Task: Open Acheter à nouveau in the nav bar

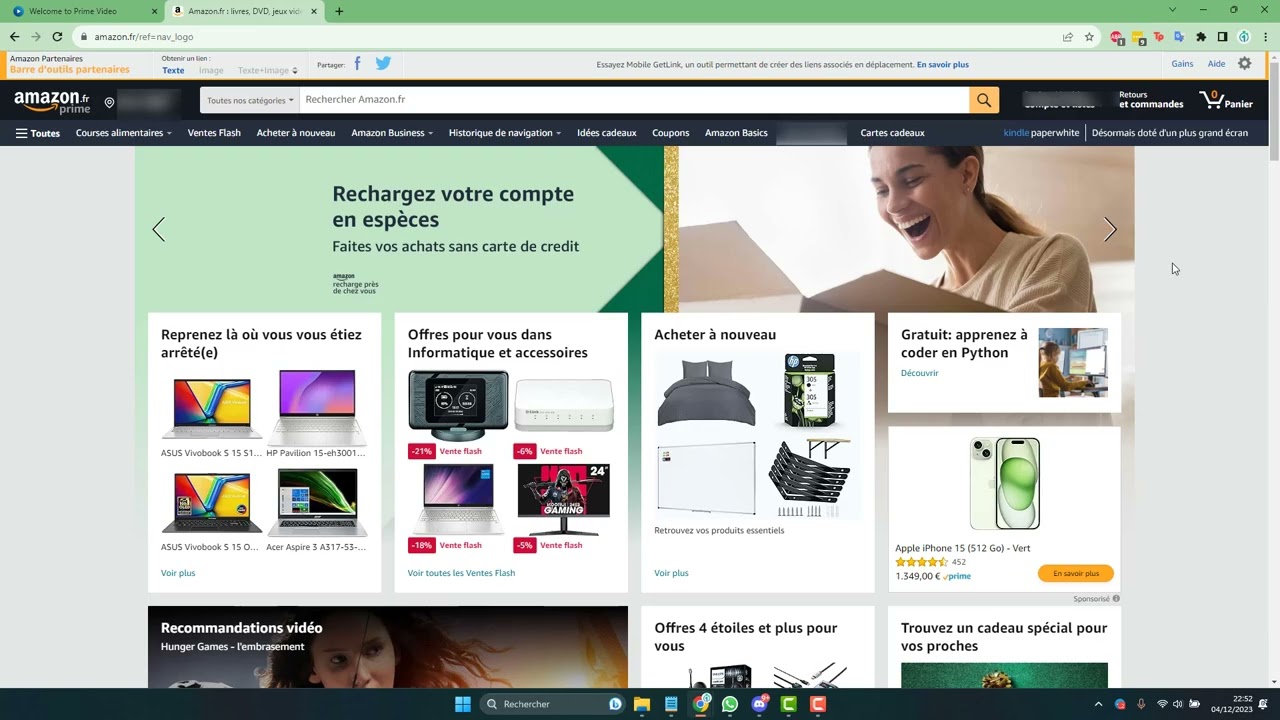Action: coord(296,133)
